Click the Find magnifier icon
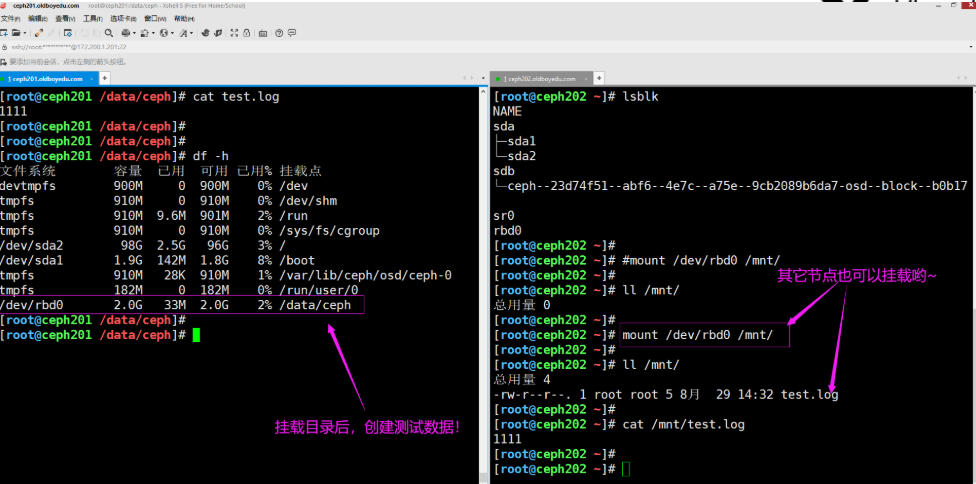976x484 pixels. click(x=107, y=33)
